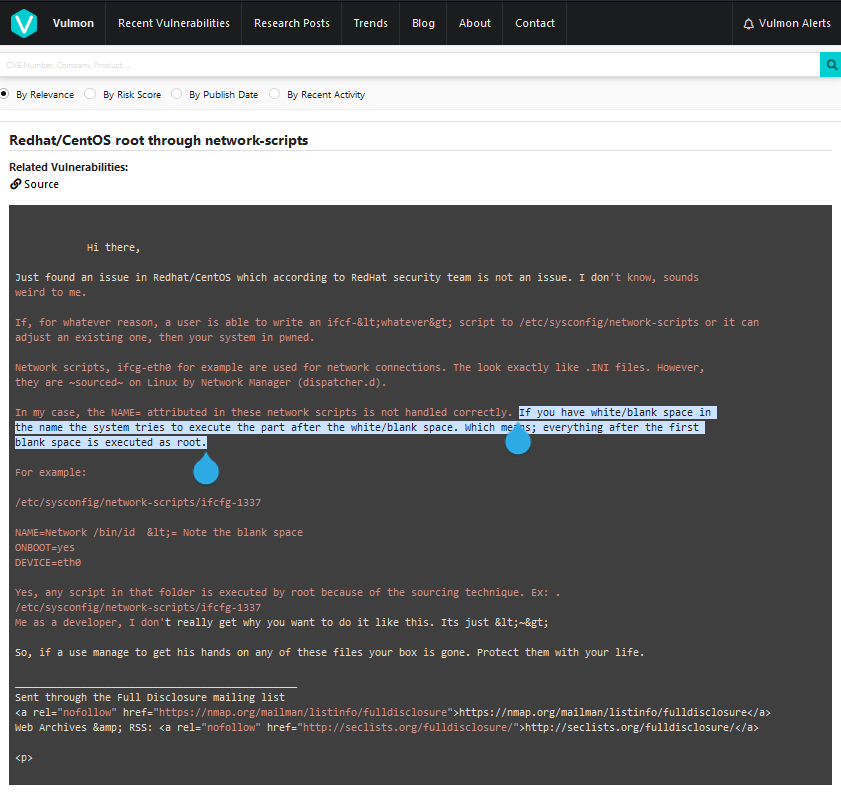Click the Related Vulnerabilities label
Image resolution: width=841 pixels, height=795 pixels.
point(69,167)
